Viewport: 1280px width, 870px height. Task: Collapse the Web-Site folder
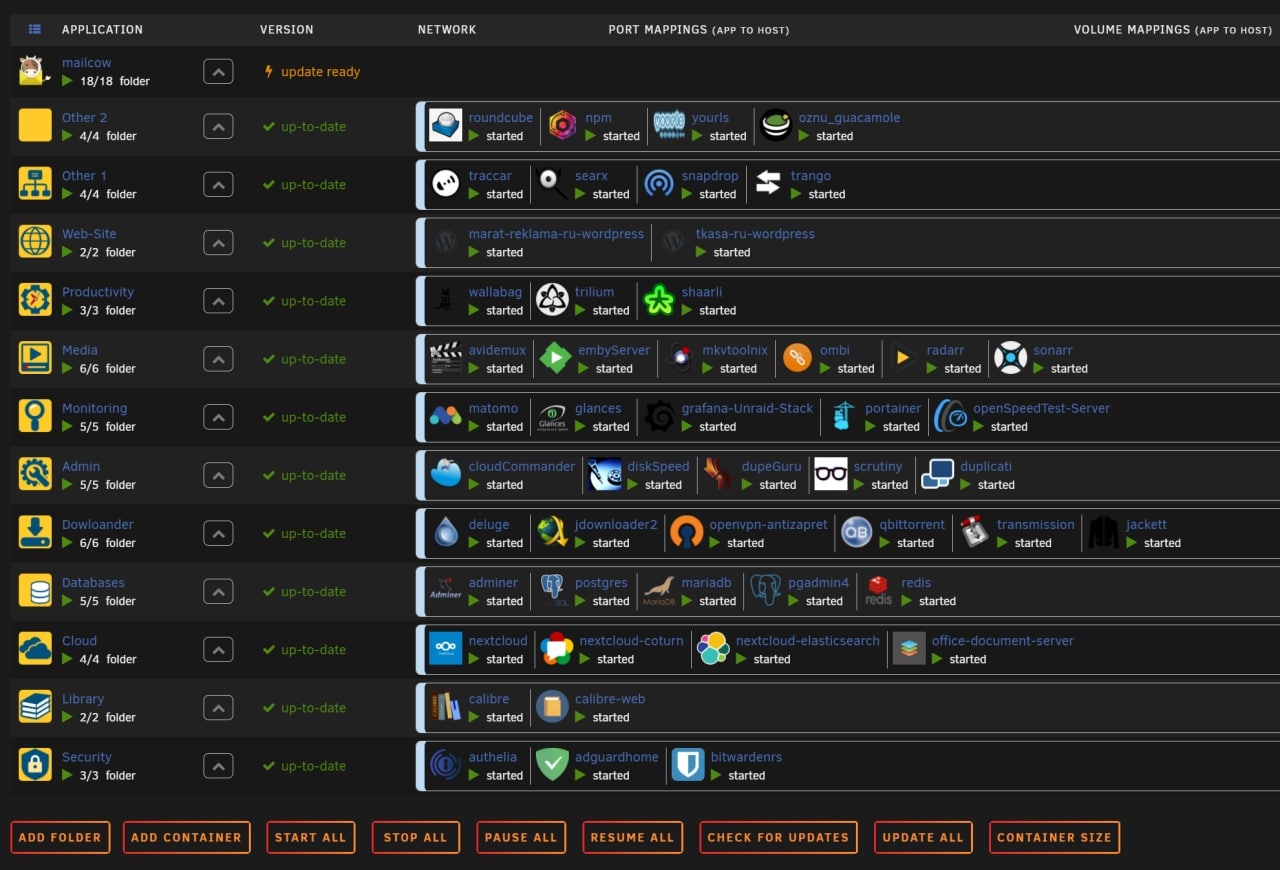pos(218,242)
